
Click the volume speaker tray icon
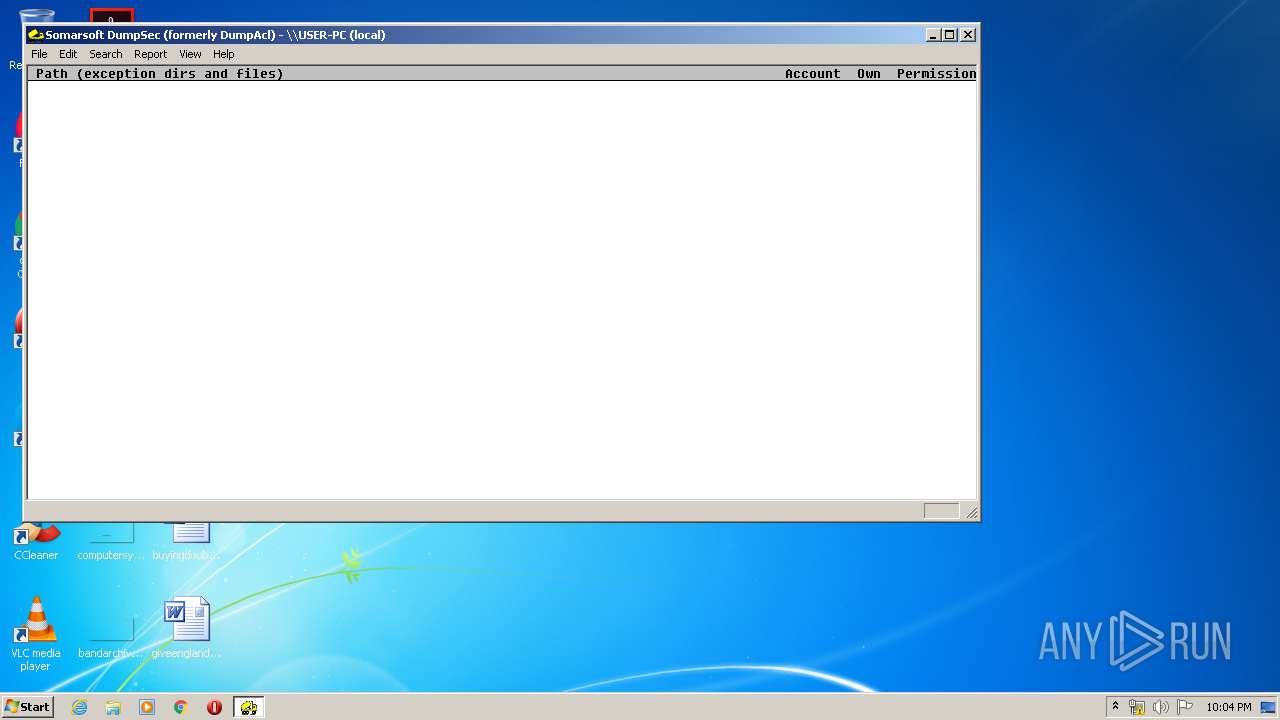coord(1161,707)
